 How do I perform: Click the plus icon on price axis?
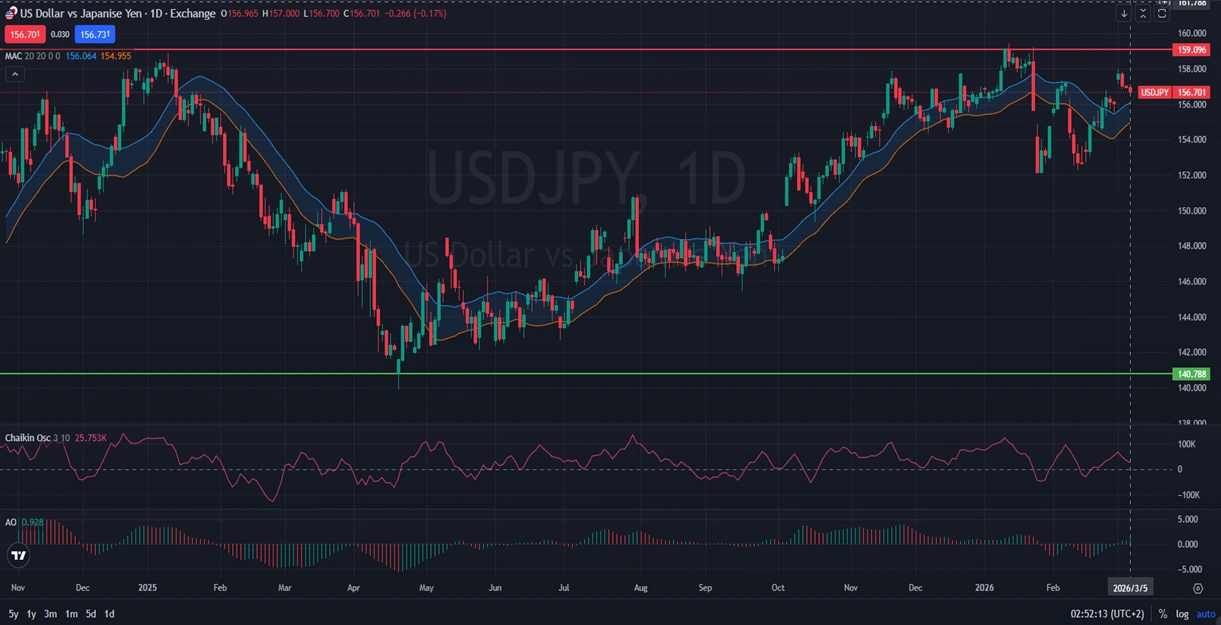click(x=1162, y=3)
